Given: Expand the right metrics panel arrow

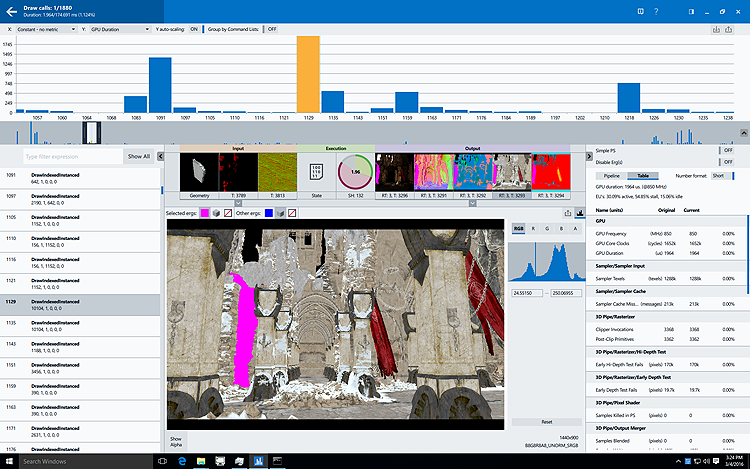Looking at the screenshot, I should click(x=589, y=156).
